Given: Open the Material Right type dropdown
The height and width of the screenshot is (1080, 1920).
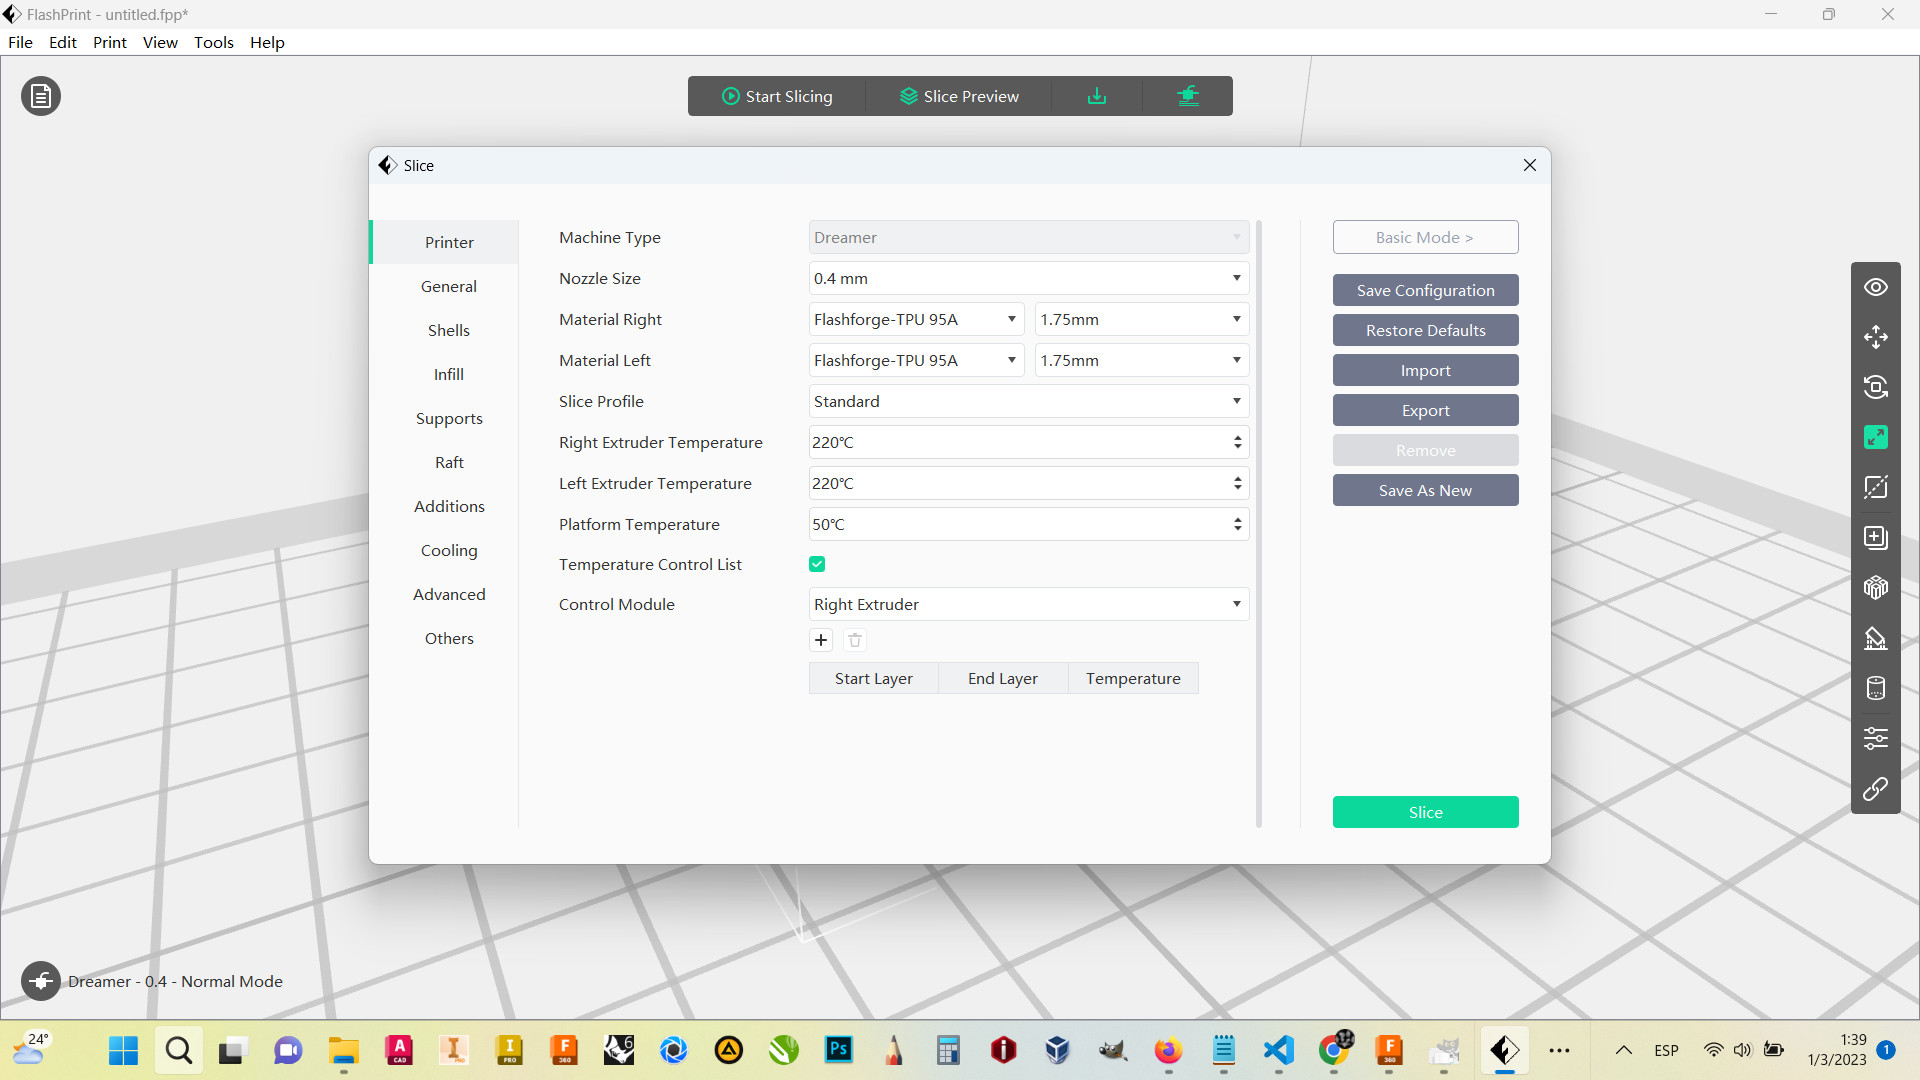Looking at the screenshot, I should point(916,319).
